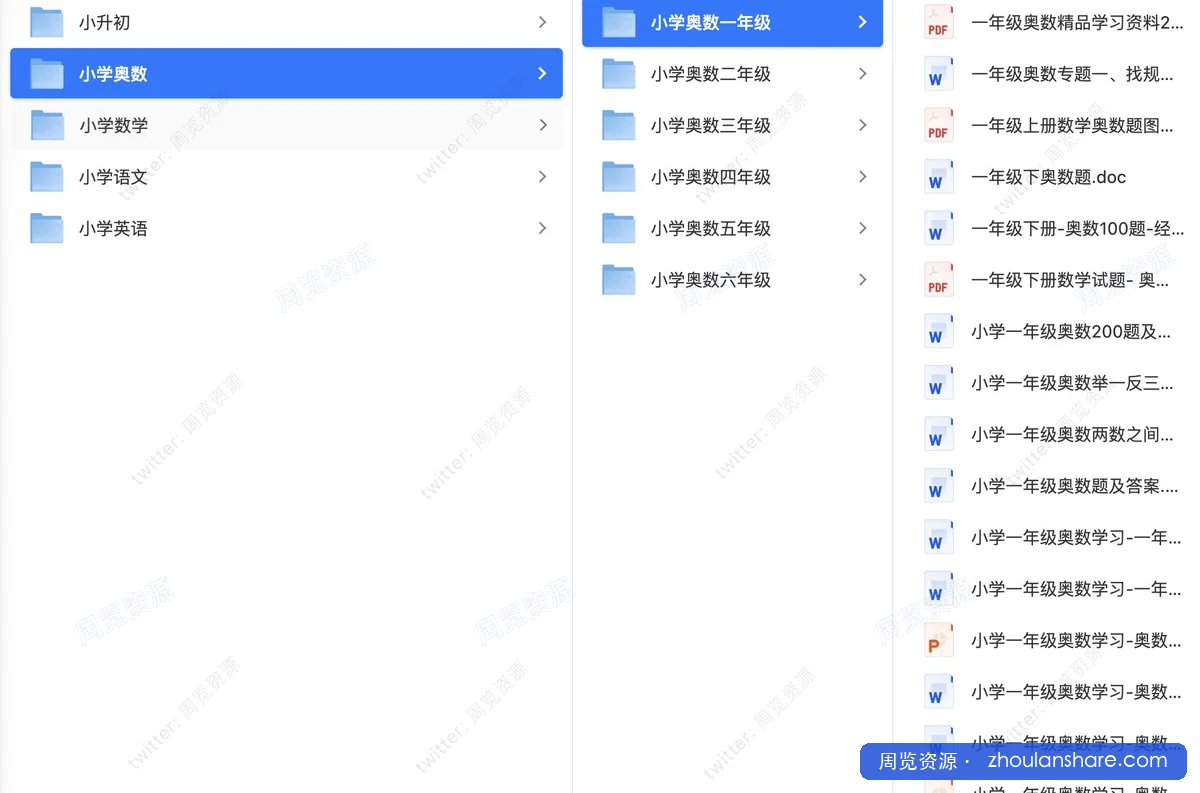Select the 小学奥数三年级 folder name
This screenshot has width=1200, height=793.
tap(711, 125)
